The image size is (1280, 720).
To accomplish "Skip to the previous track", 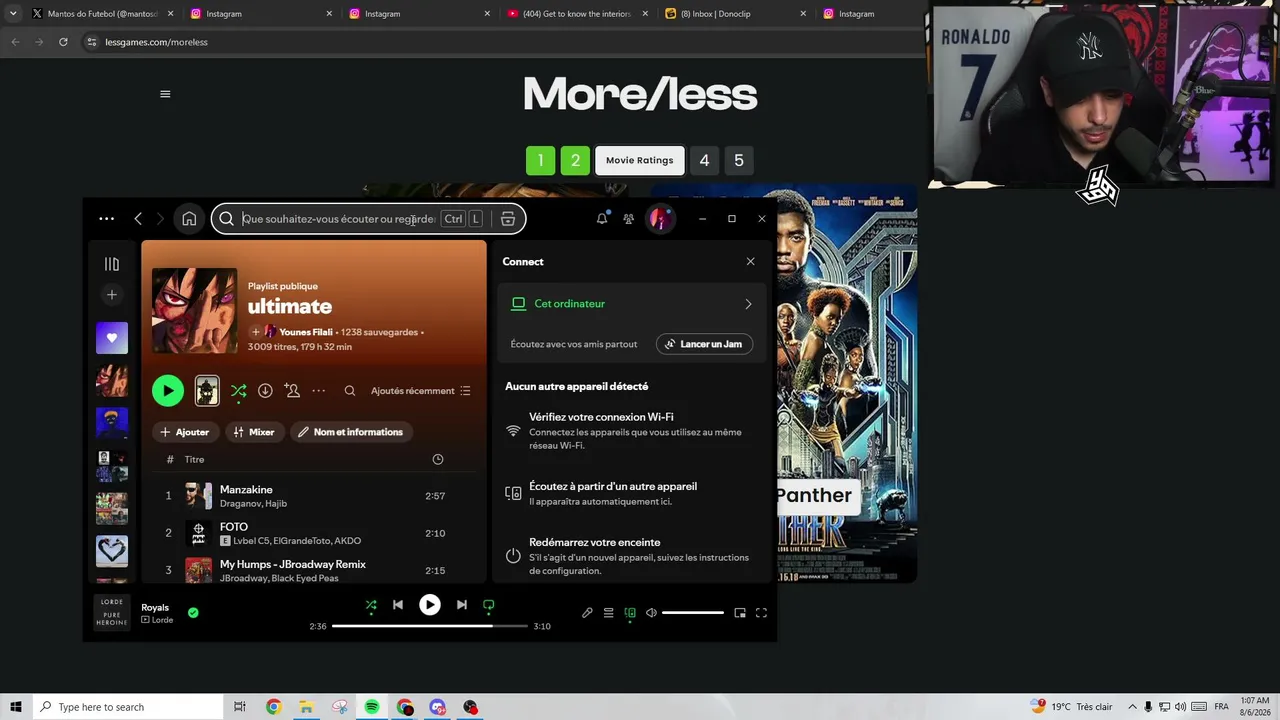I will pyautogui.click(x=398, y=605).
